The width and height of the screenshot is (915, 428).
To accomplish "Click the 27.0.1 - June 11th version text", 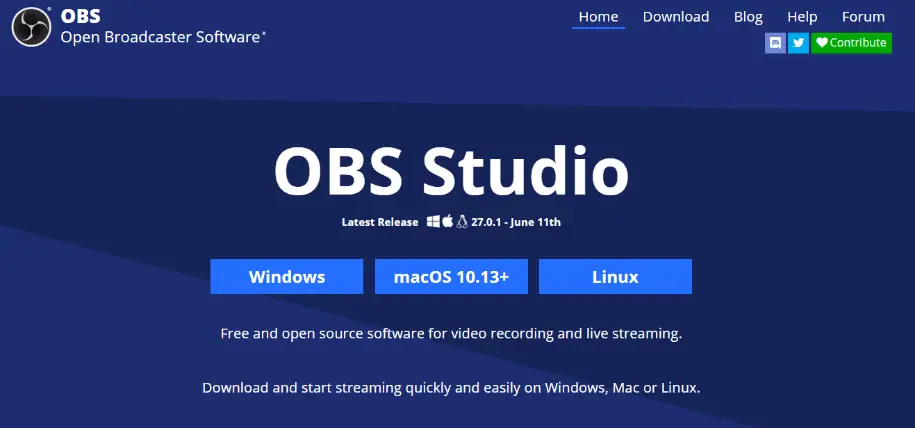I will [516, 222].
